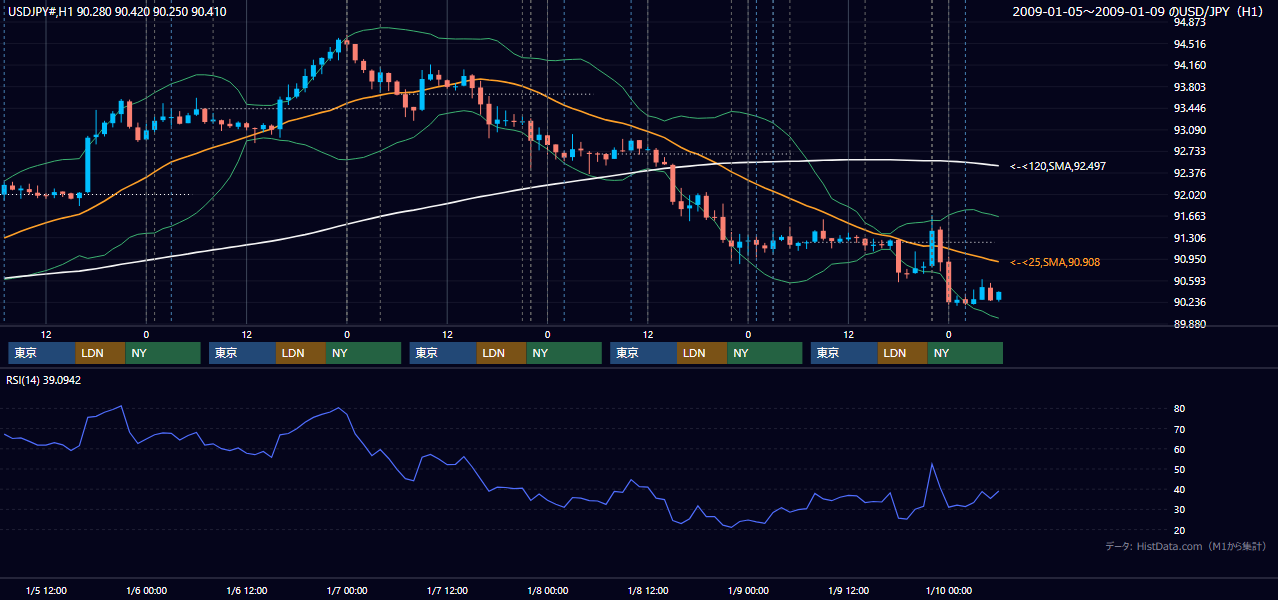Click the 1/10 00:00 time axis label

click(948, 590)
